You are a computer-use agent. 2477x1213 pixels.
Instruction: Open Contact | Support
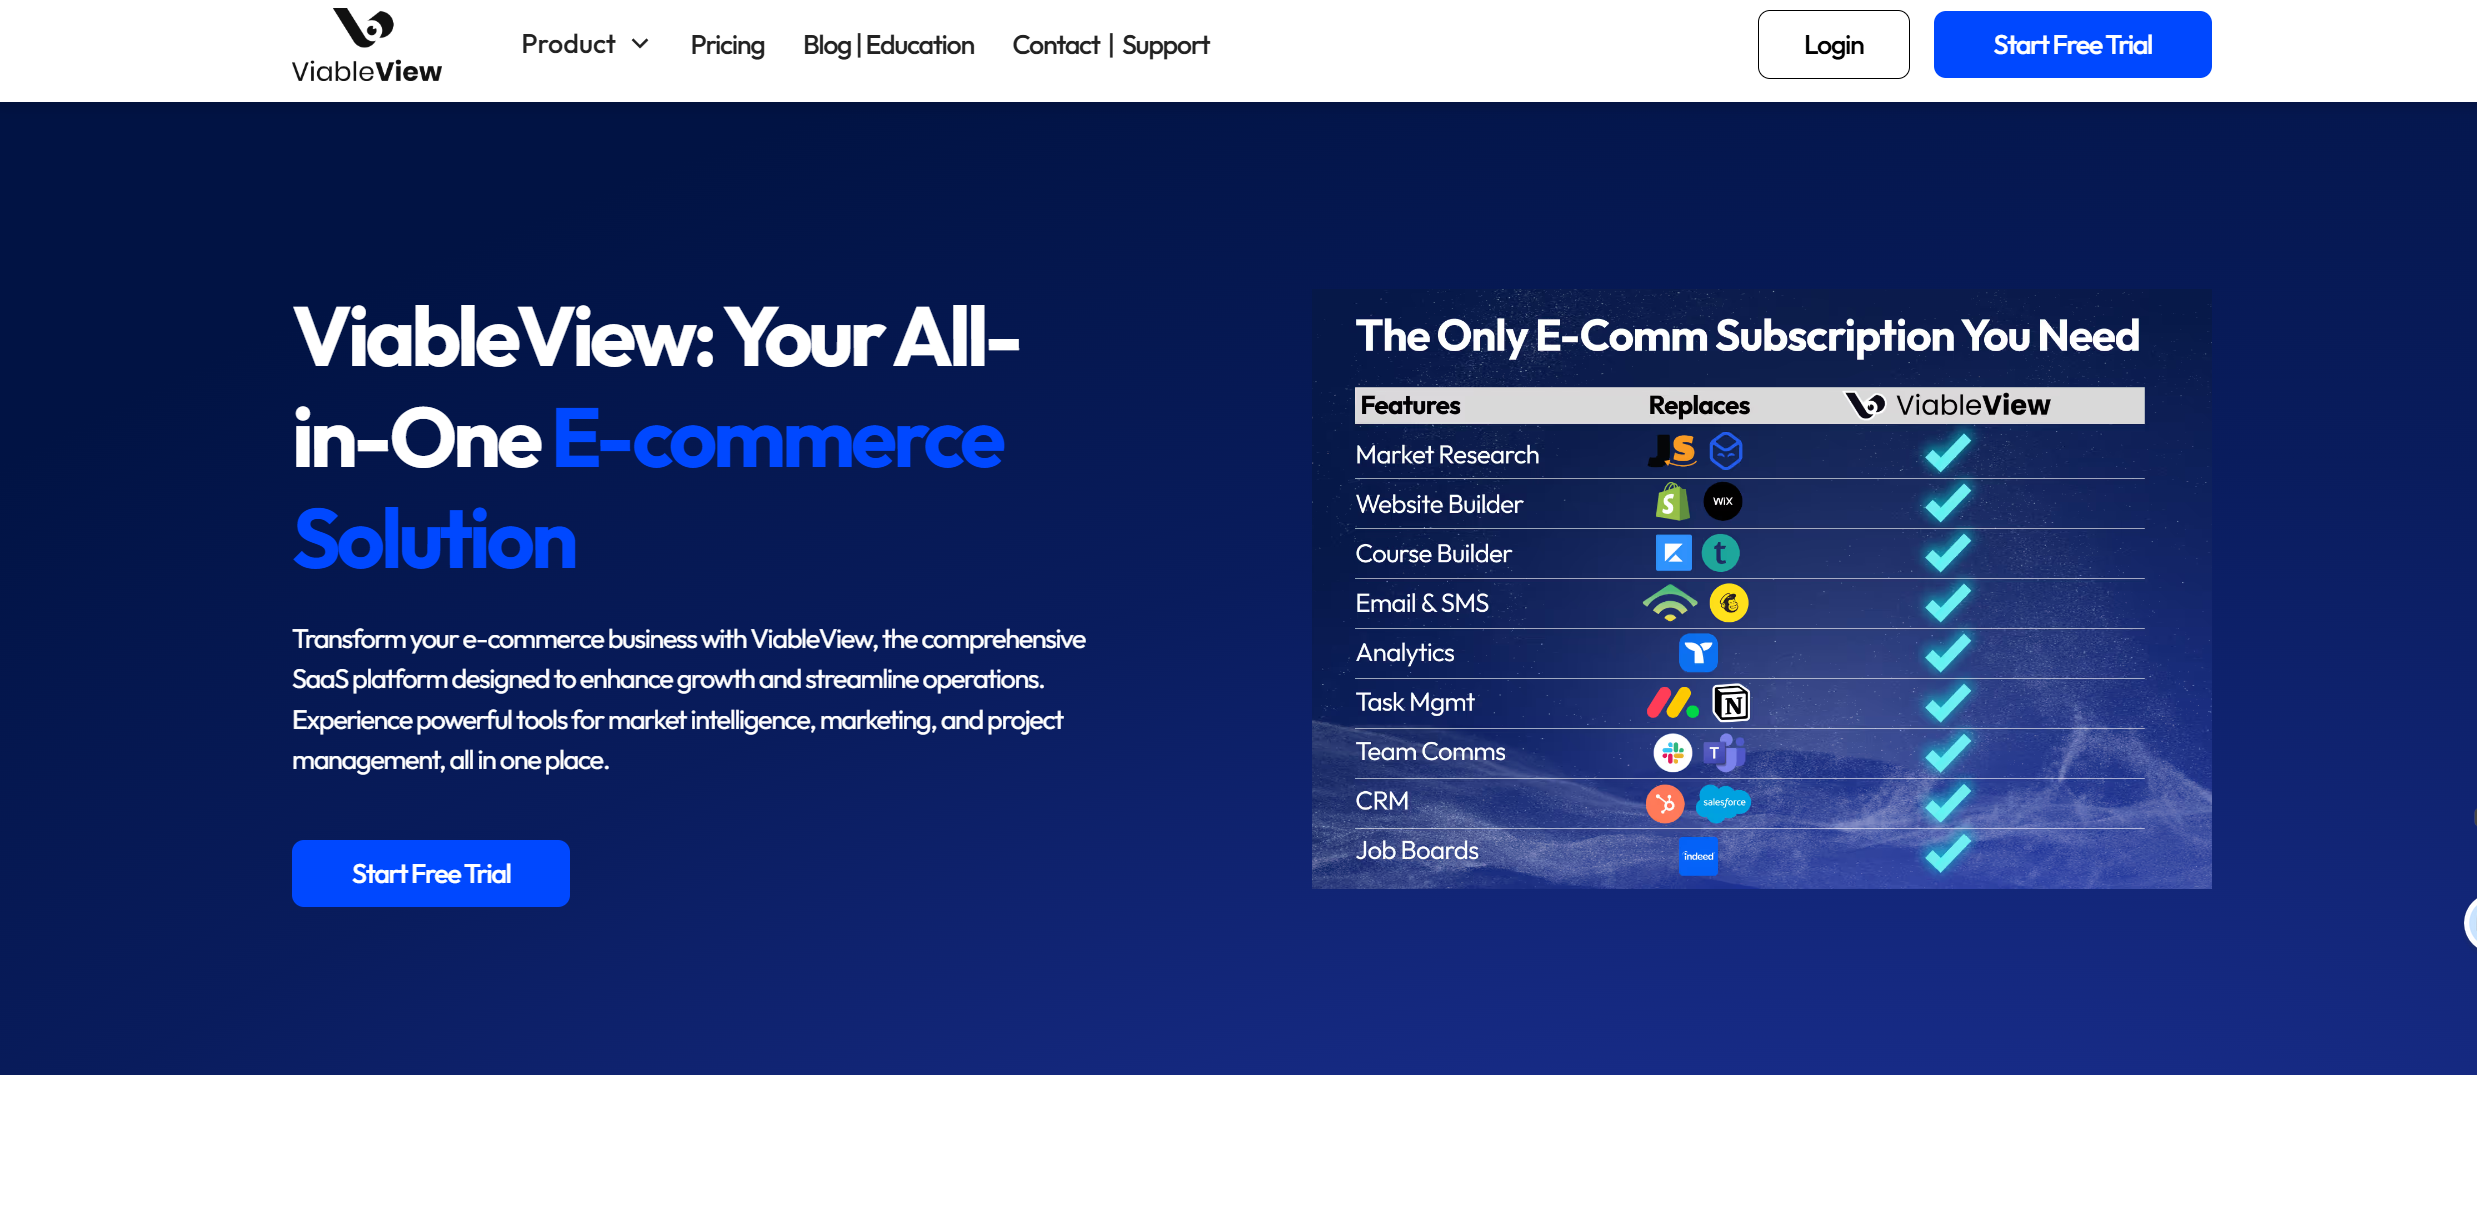tap(1110, 45)
